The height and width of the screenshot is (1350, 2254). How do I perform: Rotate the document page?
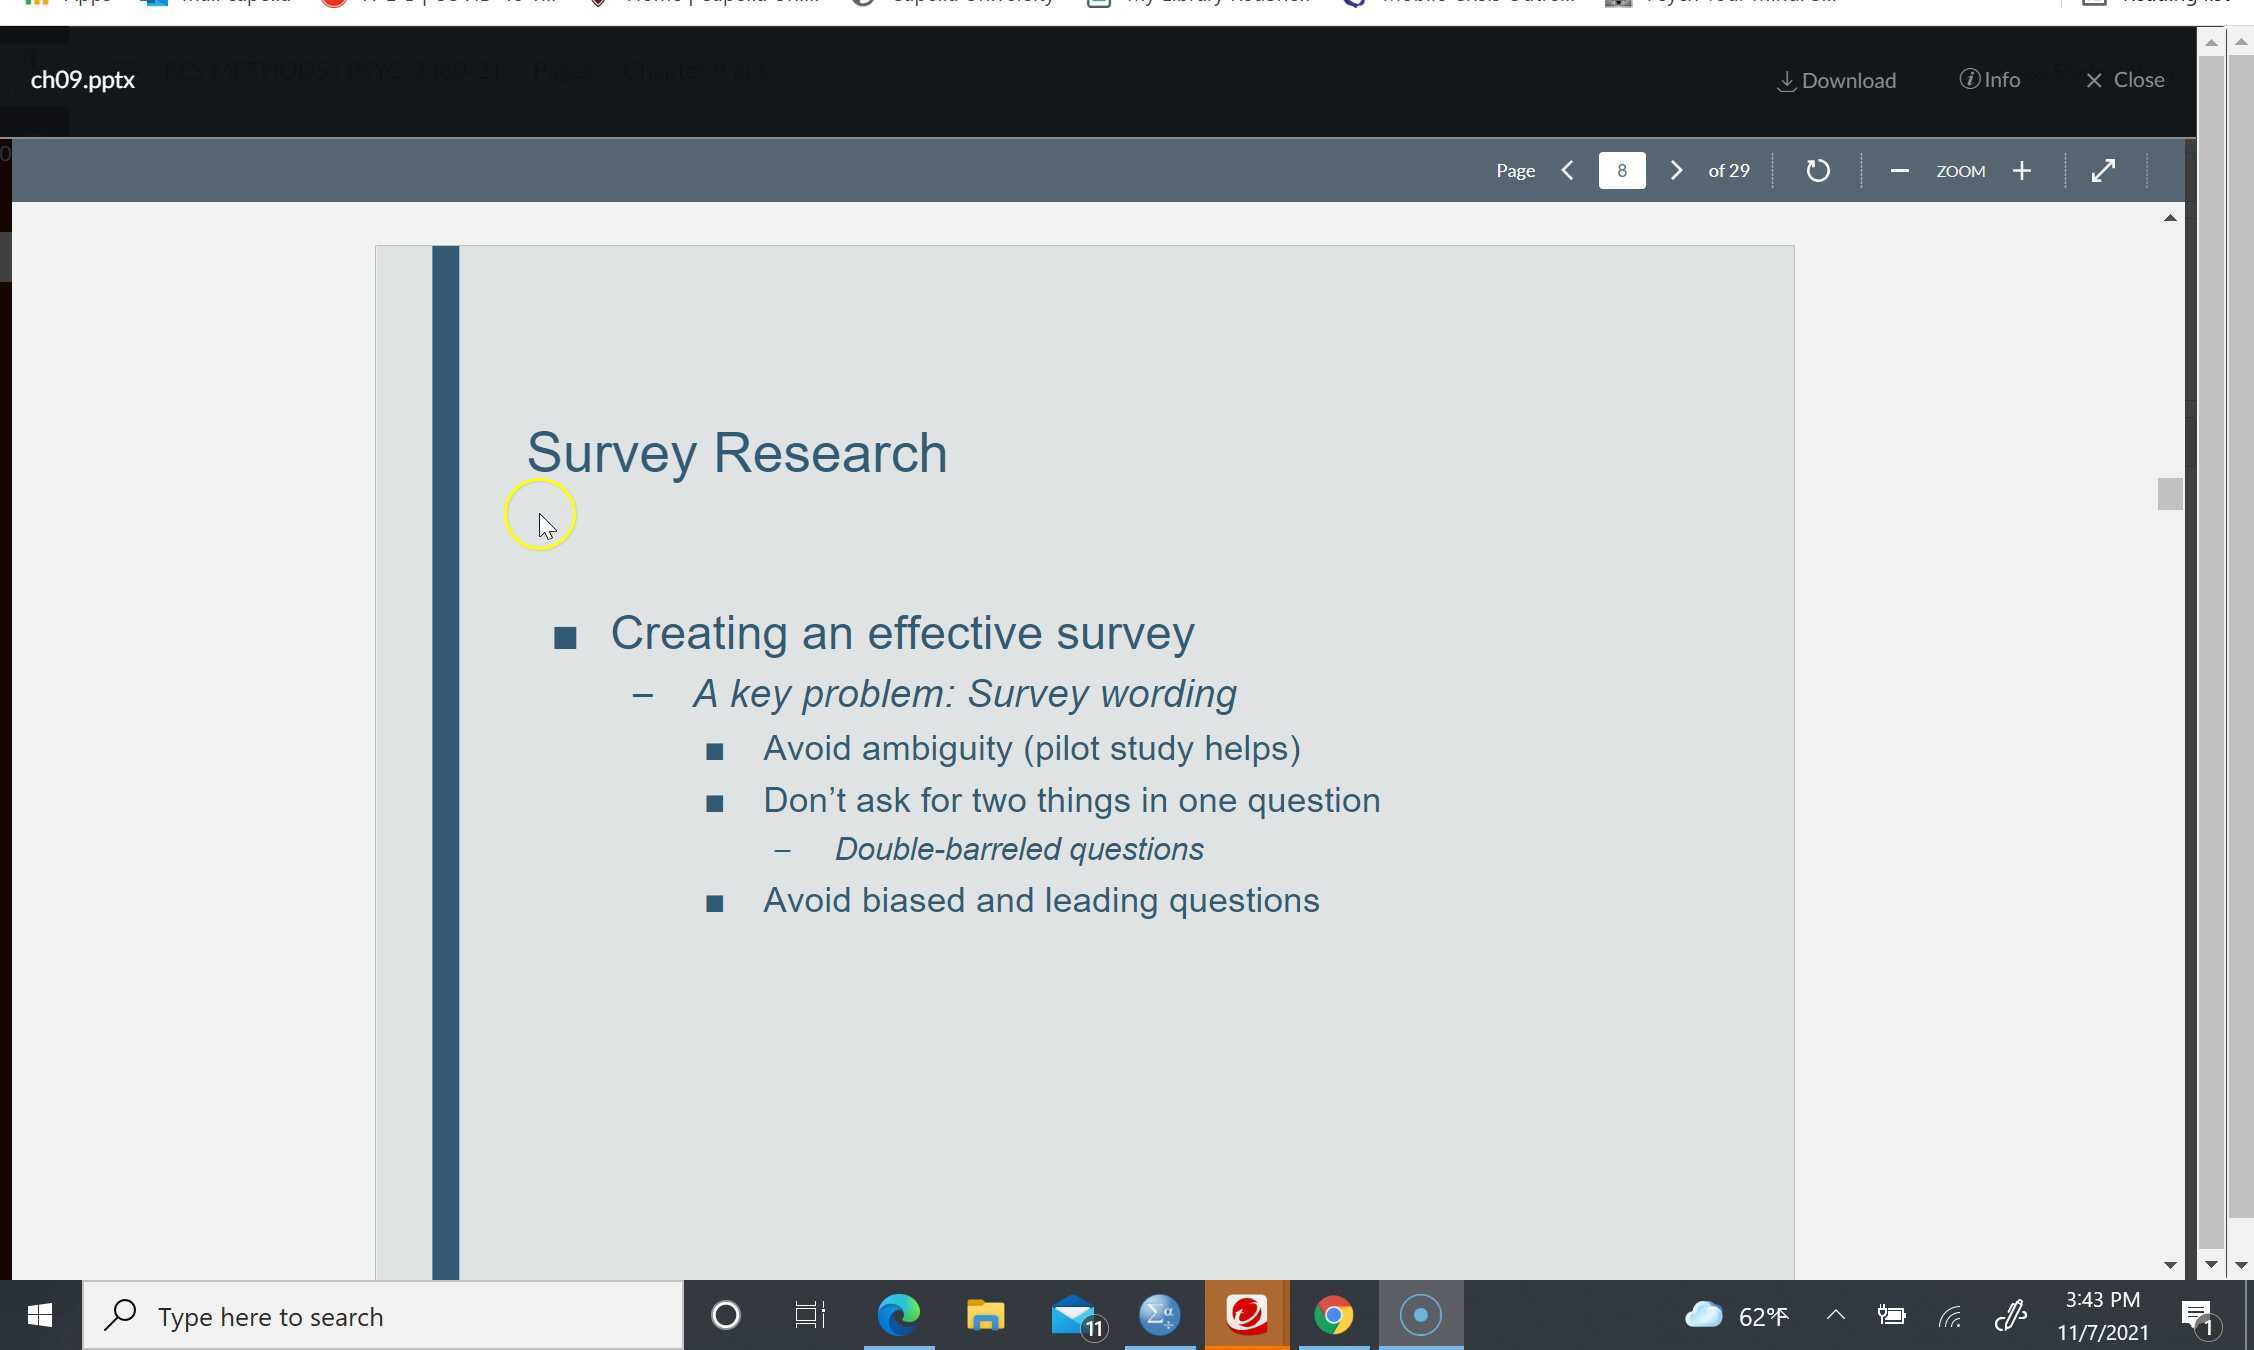pyautogui.click(x=1818, y=170)
